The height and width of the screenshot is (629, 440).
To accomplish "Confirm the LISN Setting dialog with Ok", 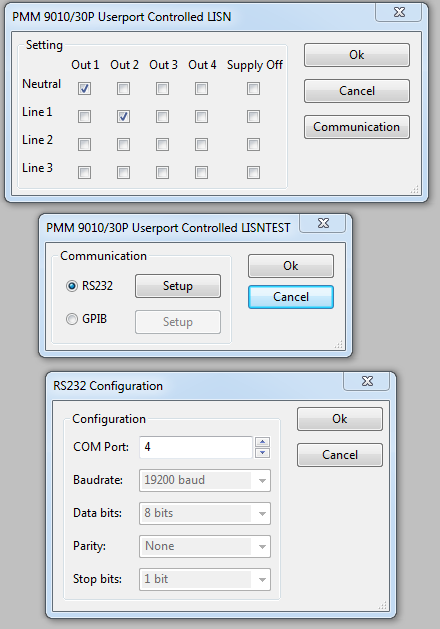I will pos(357,55).
